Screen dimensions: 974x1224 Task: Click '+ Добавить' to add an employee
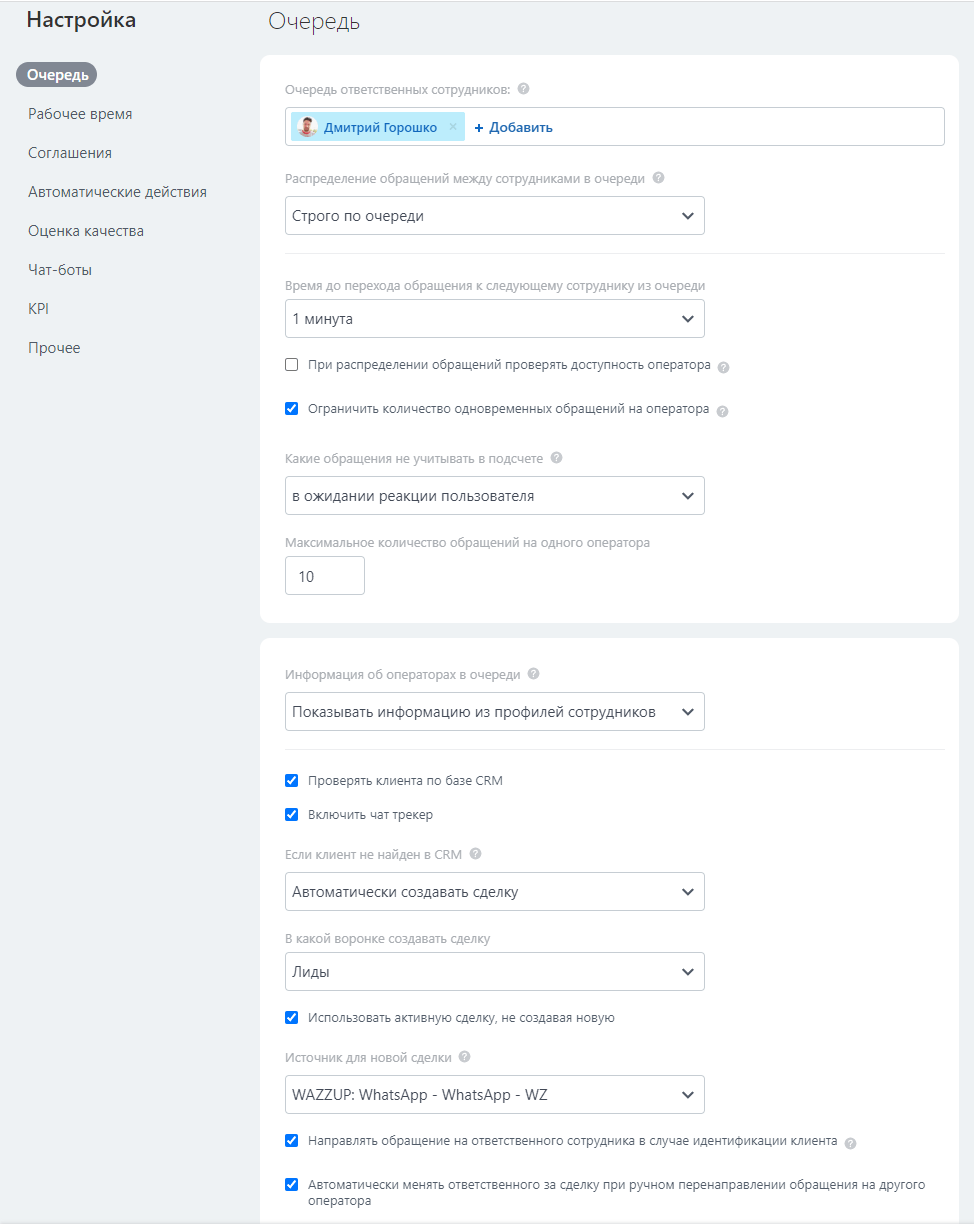coord(513,127)
